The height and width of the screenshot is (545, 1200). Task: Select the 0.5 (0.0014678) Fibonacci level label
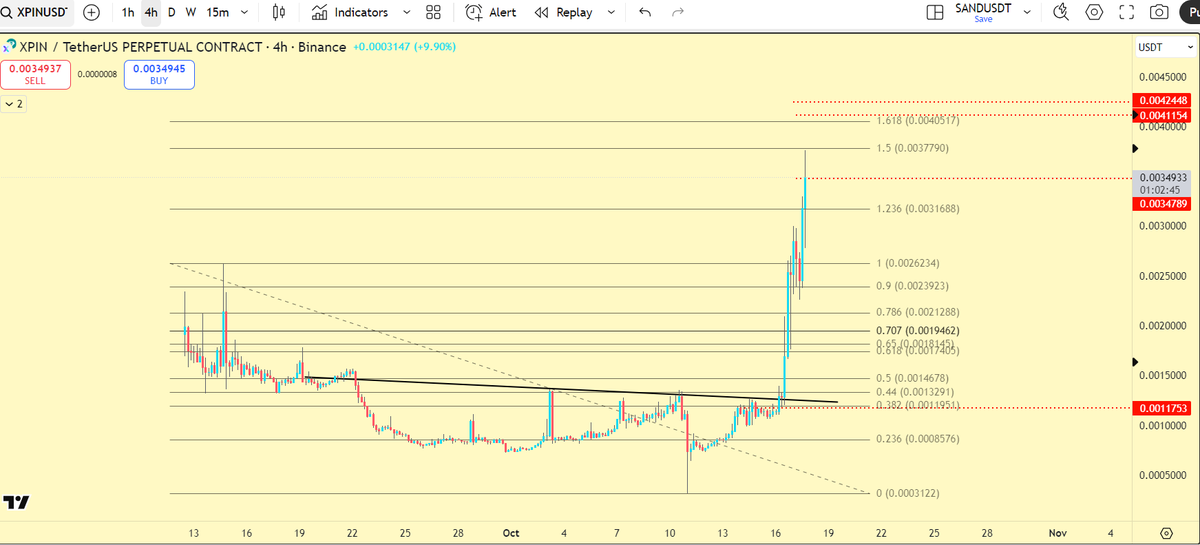(x=912, y=378)
